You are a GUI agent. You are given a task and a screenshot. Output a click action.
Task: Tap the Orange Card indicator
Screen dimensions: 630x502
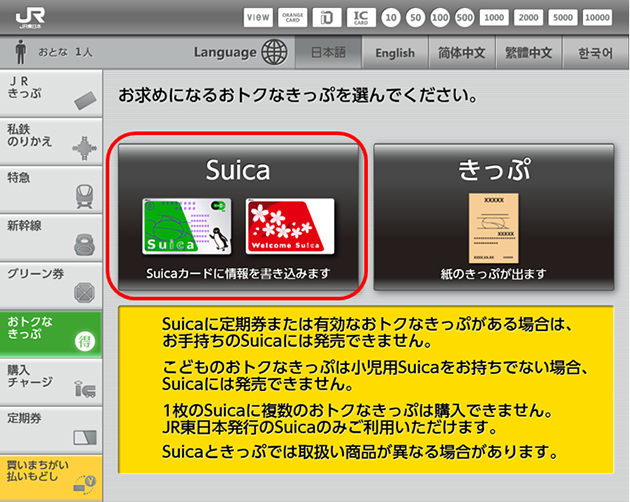(x=292, y=17)
